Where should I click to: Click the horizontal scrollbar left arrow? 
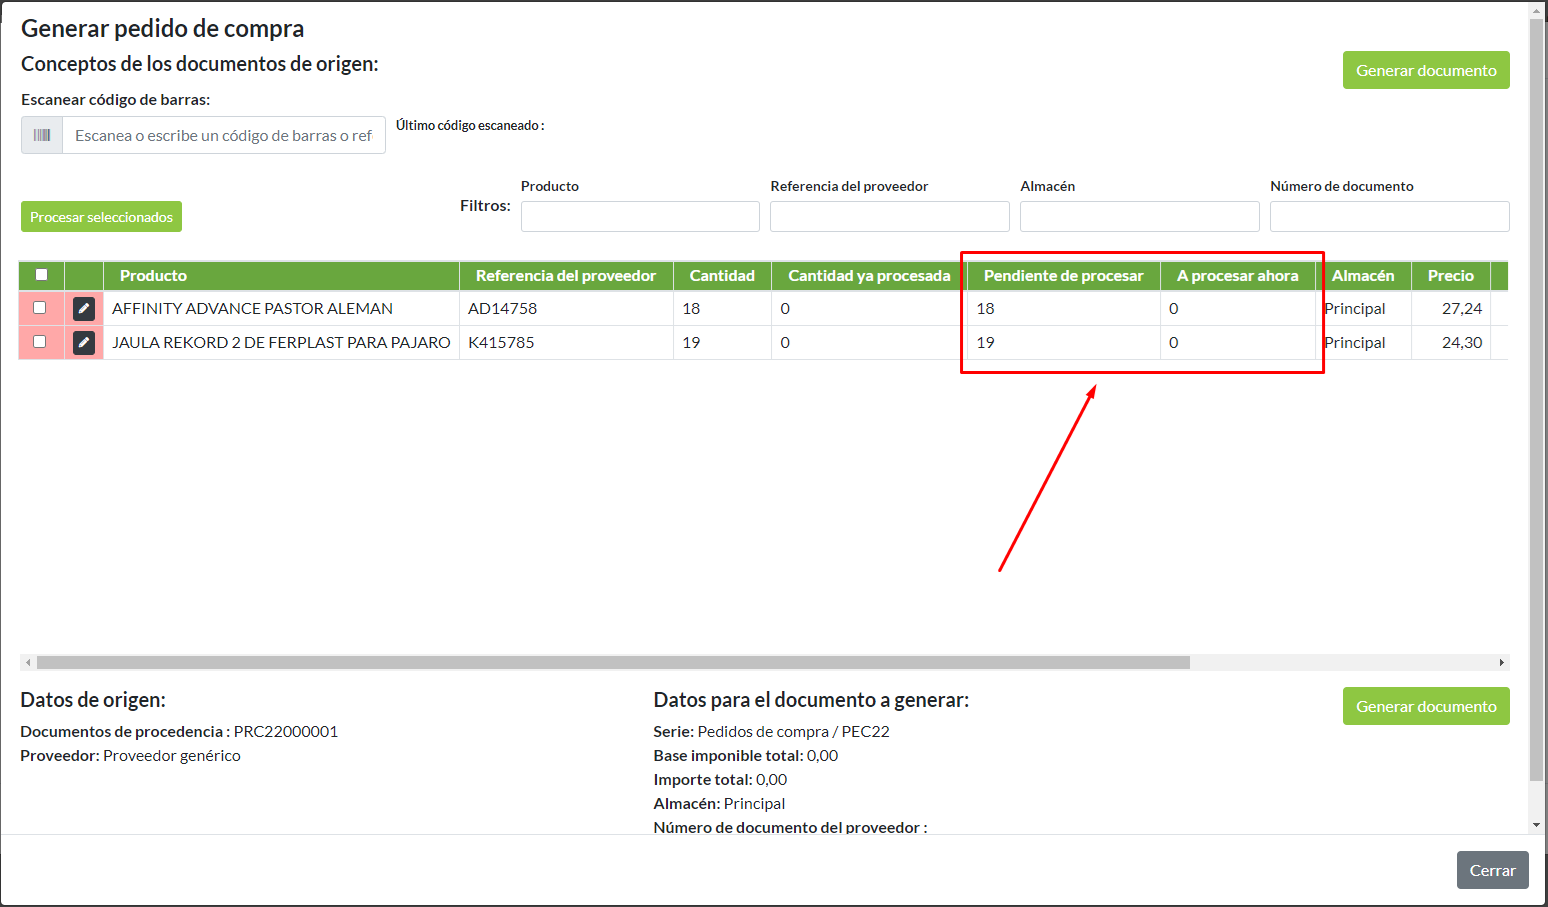(x=28, y=662)
